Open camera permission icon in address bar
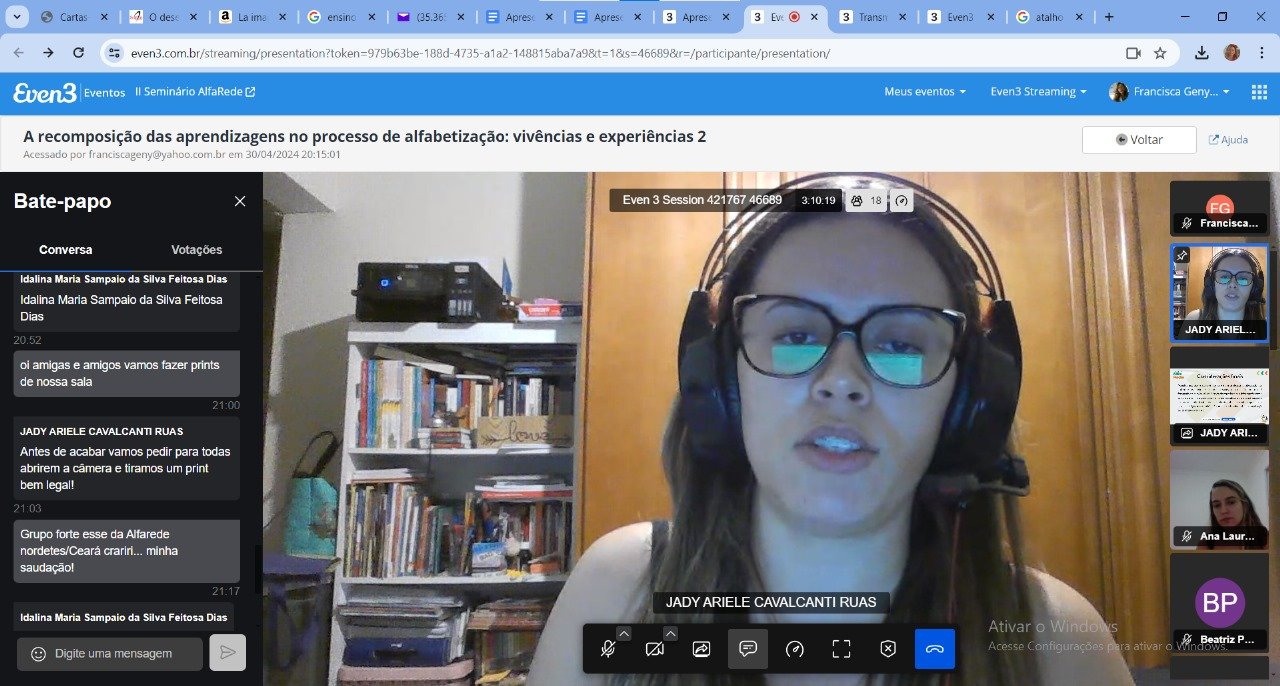This screenshot has width=1280, height=686. pos(1133,53)
